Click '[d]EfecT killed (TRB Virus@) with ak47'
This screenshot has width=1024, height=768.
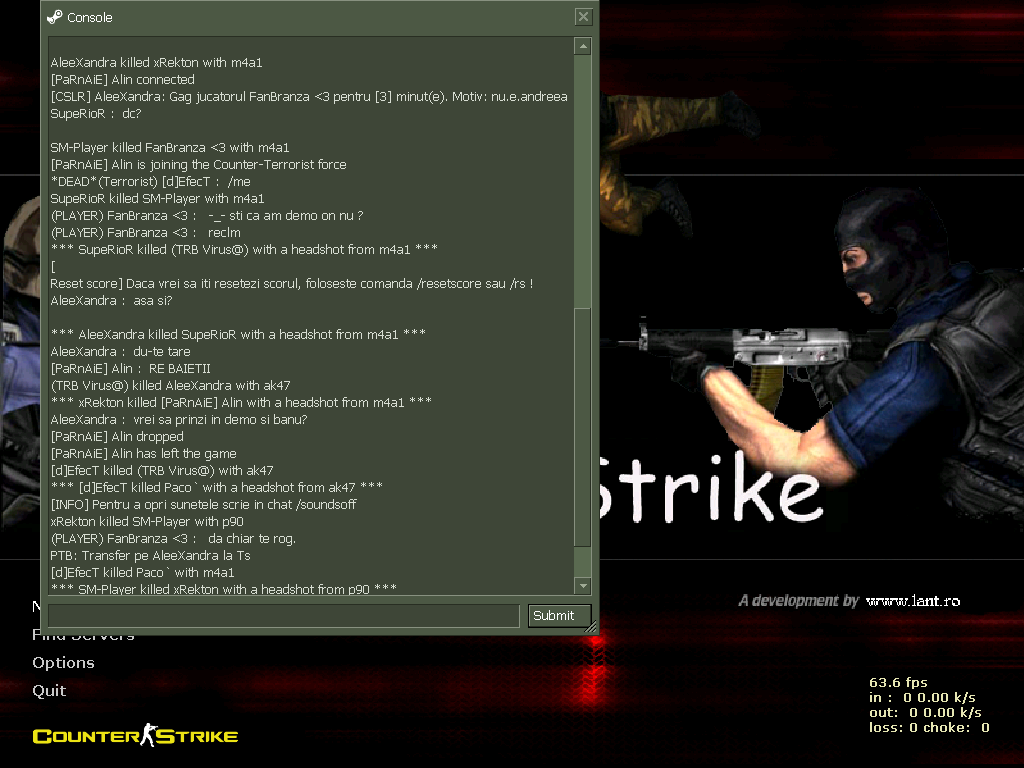pos(161,470)
